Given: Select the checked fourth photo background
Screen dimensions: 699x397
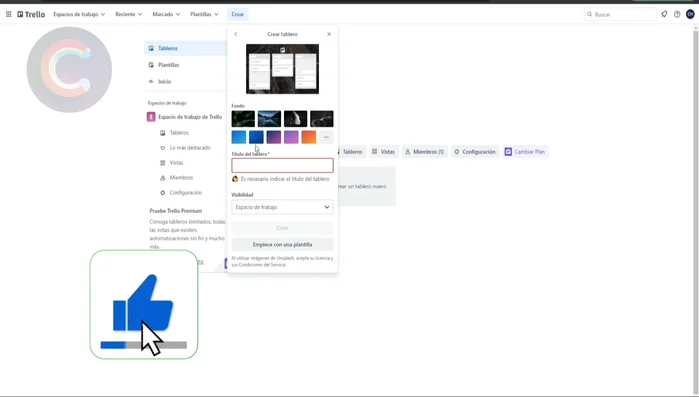Looking at the screenshot, I should tap(322, 119).
